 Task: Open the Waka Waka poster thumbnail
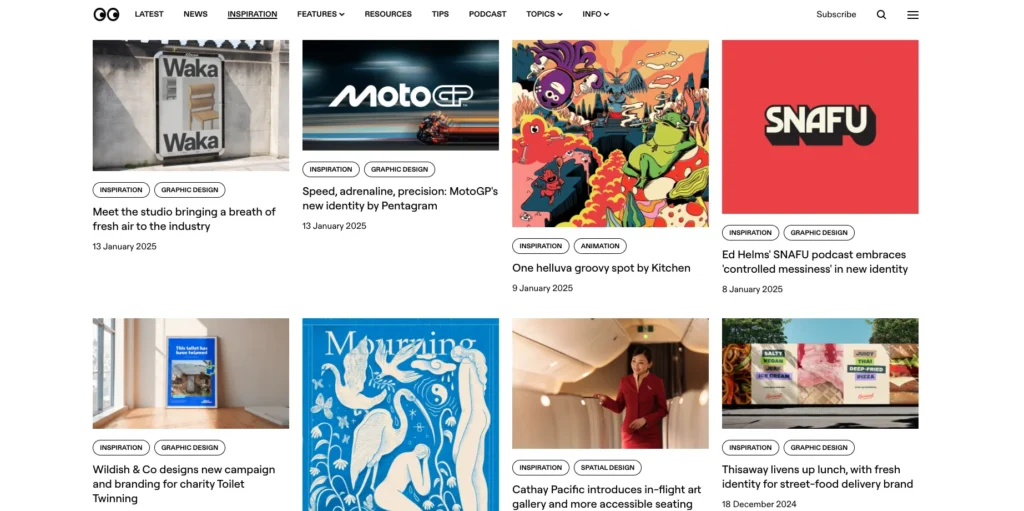191,105
